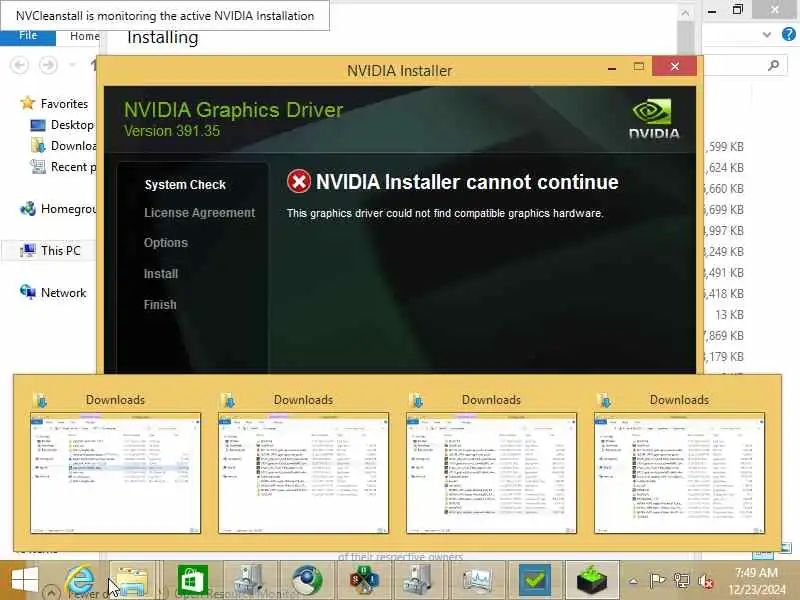
Task: Open the File tab in Explorer
Action: pos(28,36)
